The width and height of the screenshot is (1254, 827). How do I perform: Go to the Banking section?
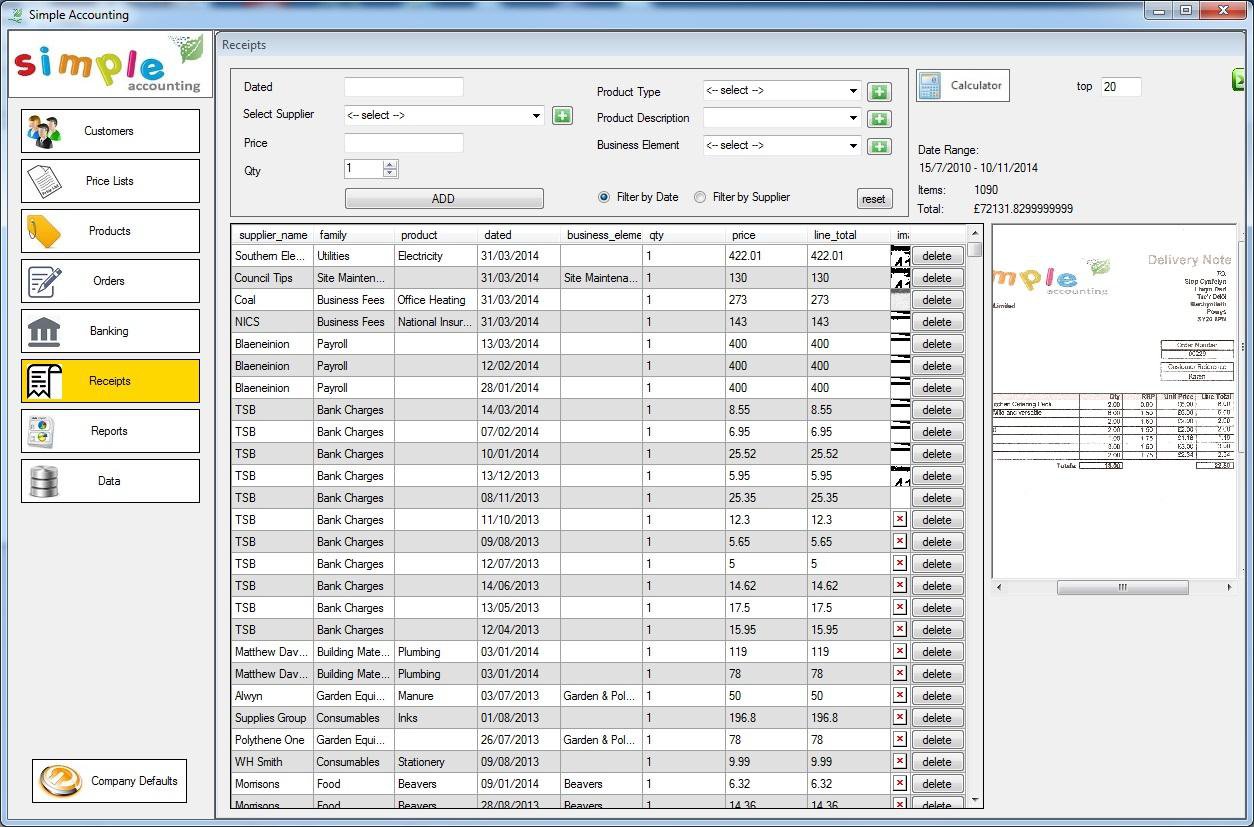(x=110, y=331)
